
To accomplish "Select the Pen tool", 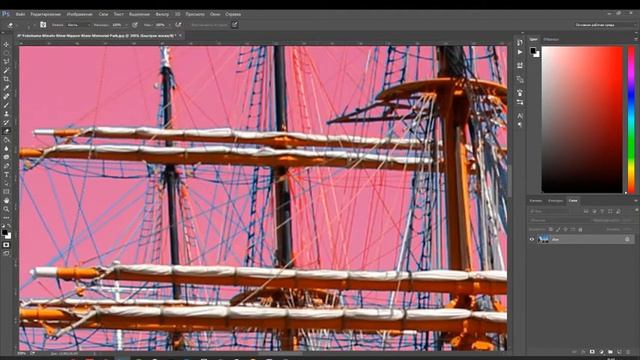I will pyautogui.click(x=6, y=166).
